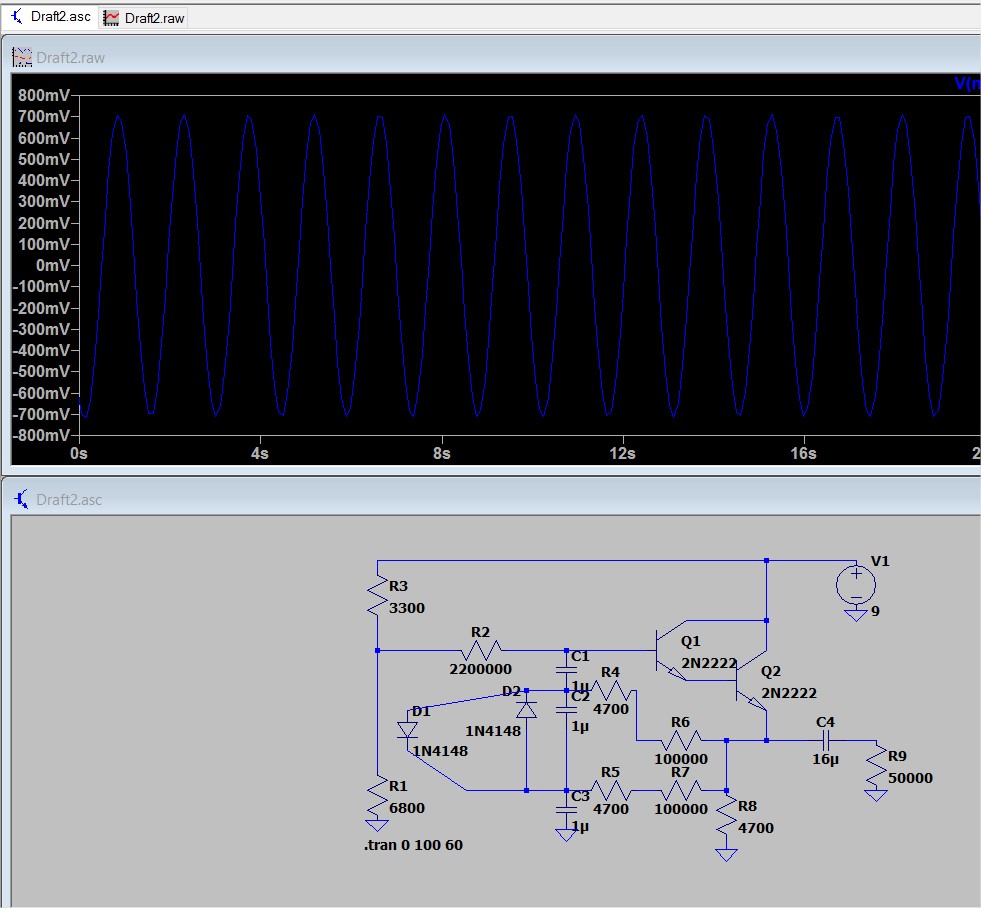Image resolution: width=981 pixels, height=908 pixels.
Task: Select resistor R6 symbol
Action: [x=681, y=741]
